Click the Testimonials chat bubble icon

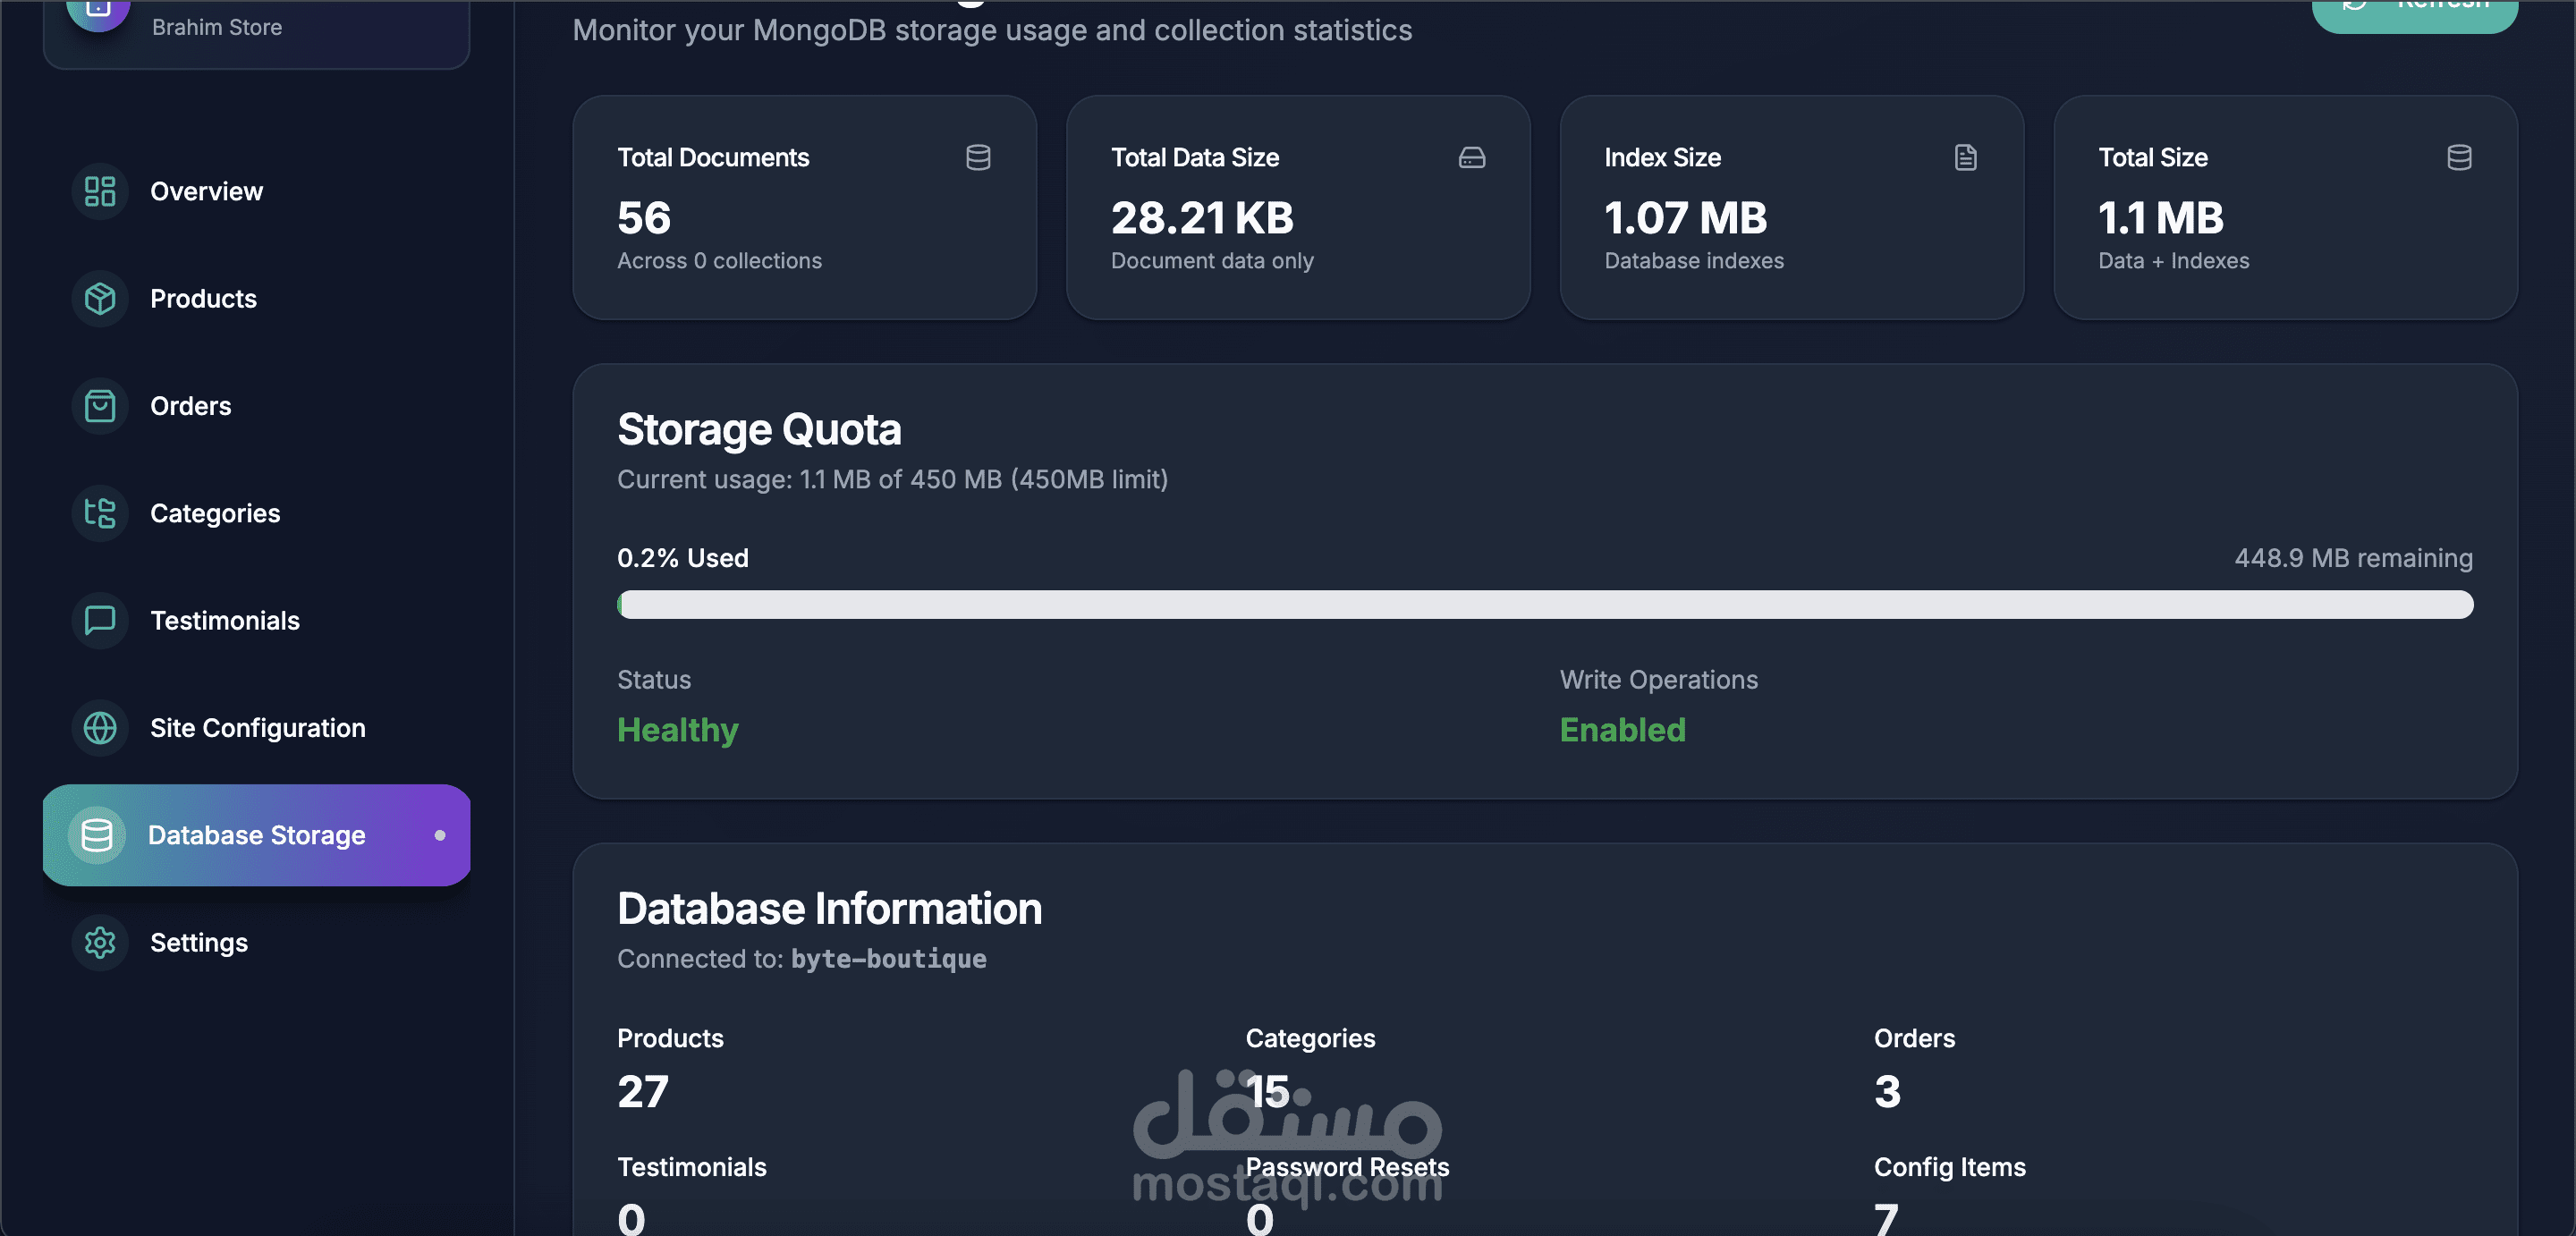click(100, 620)
